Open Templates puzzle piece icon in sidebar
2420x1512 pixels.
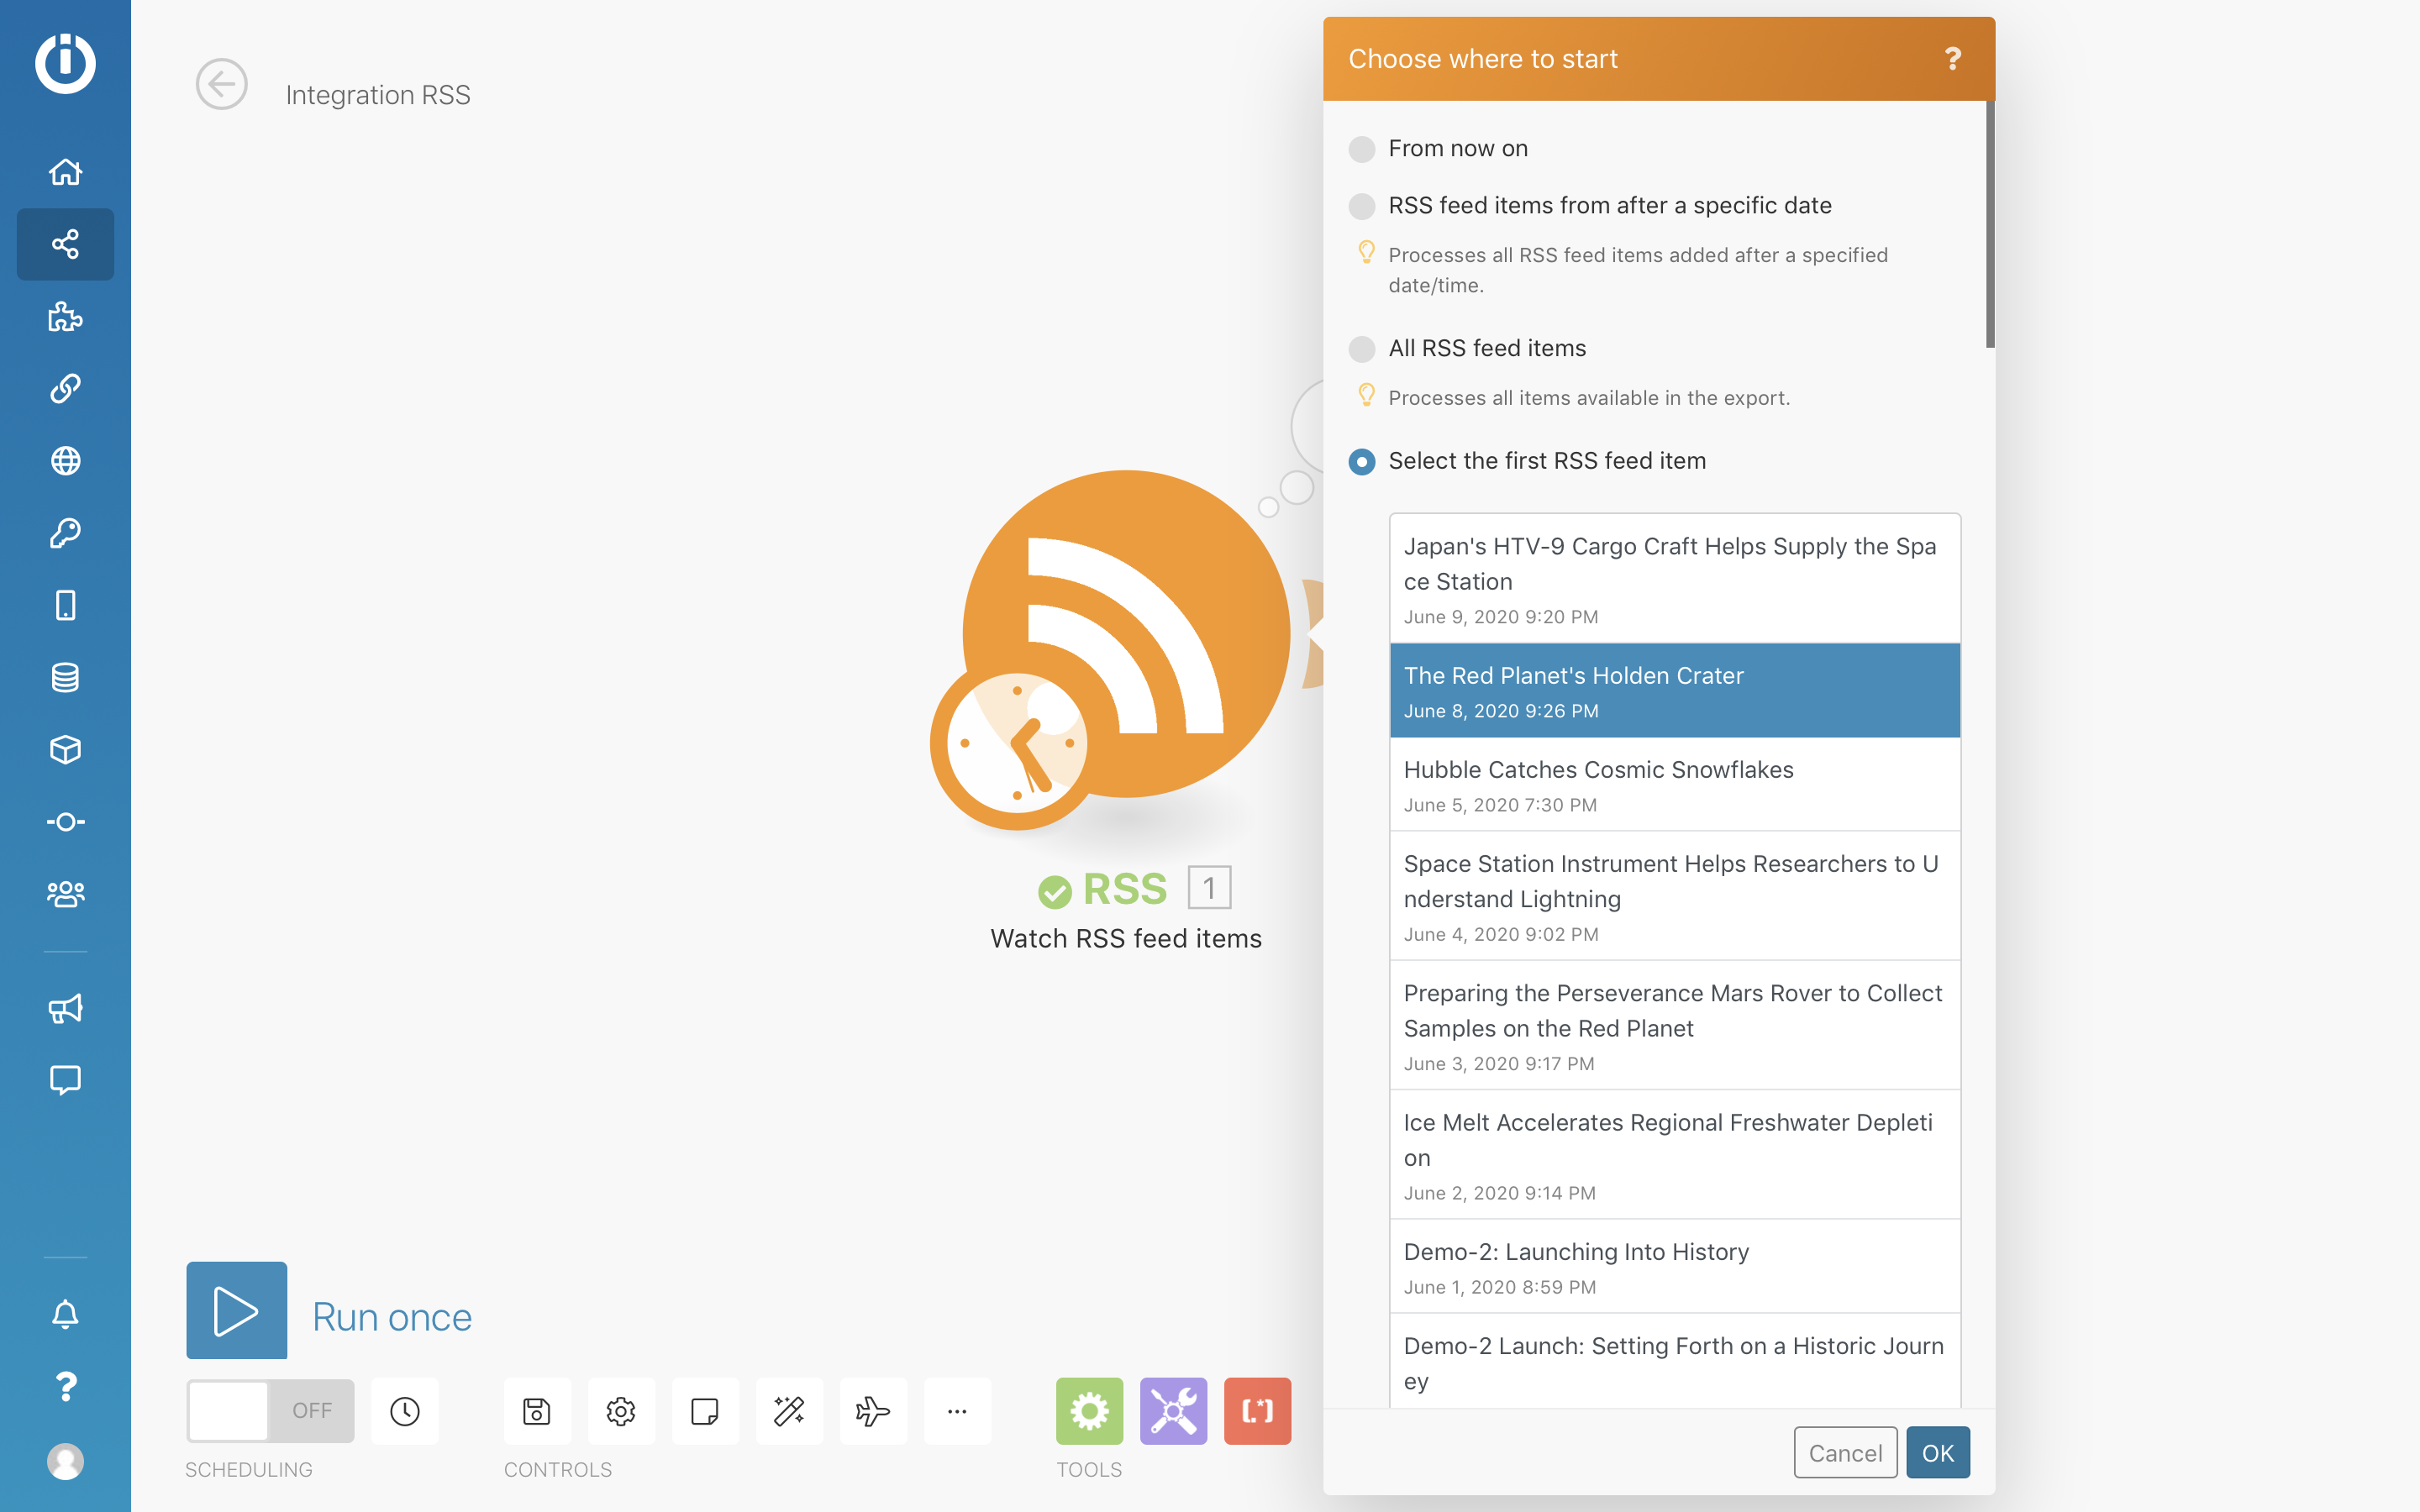pos(65,317)
